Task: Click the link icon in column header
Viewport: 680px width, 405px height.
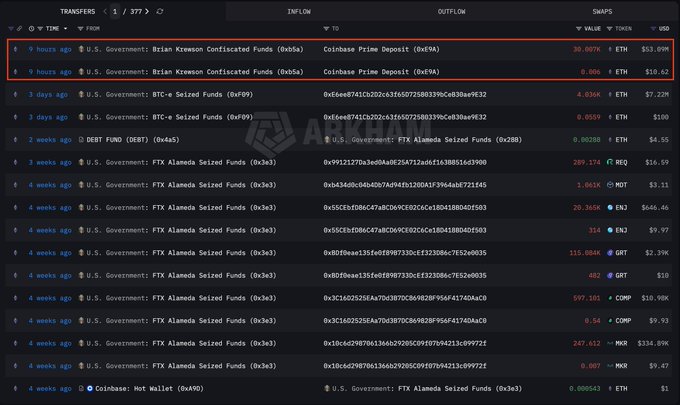Action: [x=19, y=29]
